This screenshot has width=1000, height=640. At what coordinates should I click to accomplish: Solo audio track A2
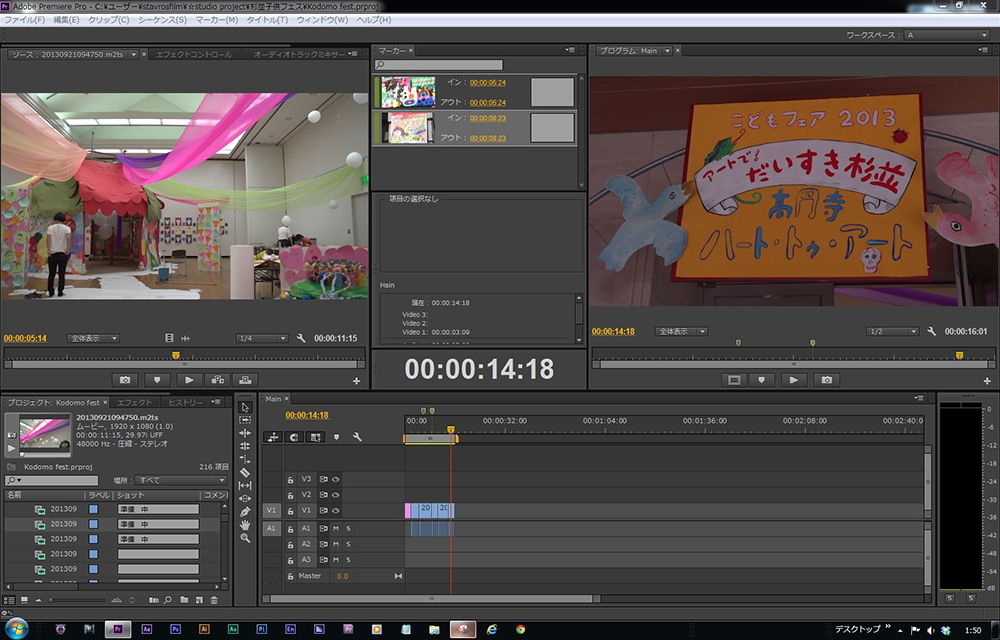[348, 544]
